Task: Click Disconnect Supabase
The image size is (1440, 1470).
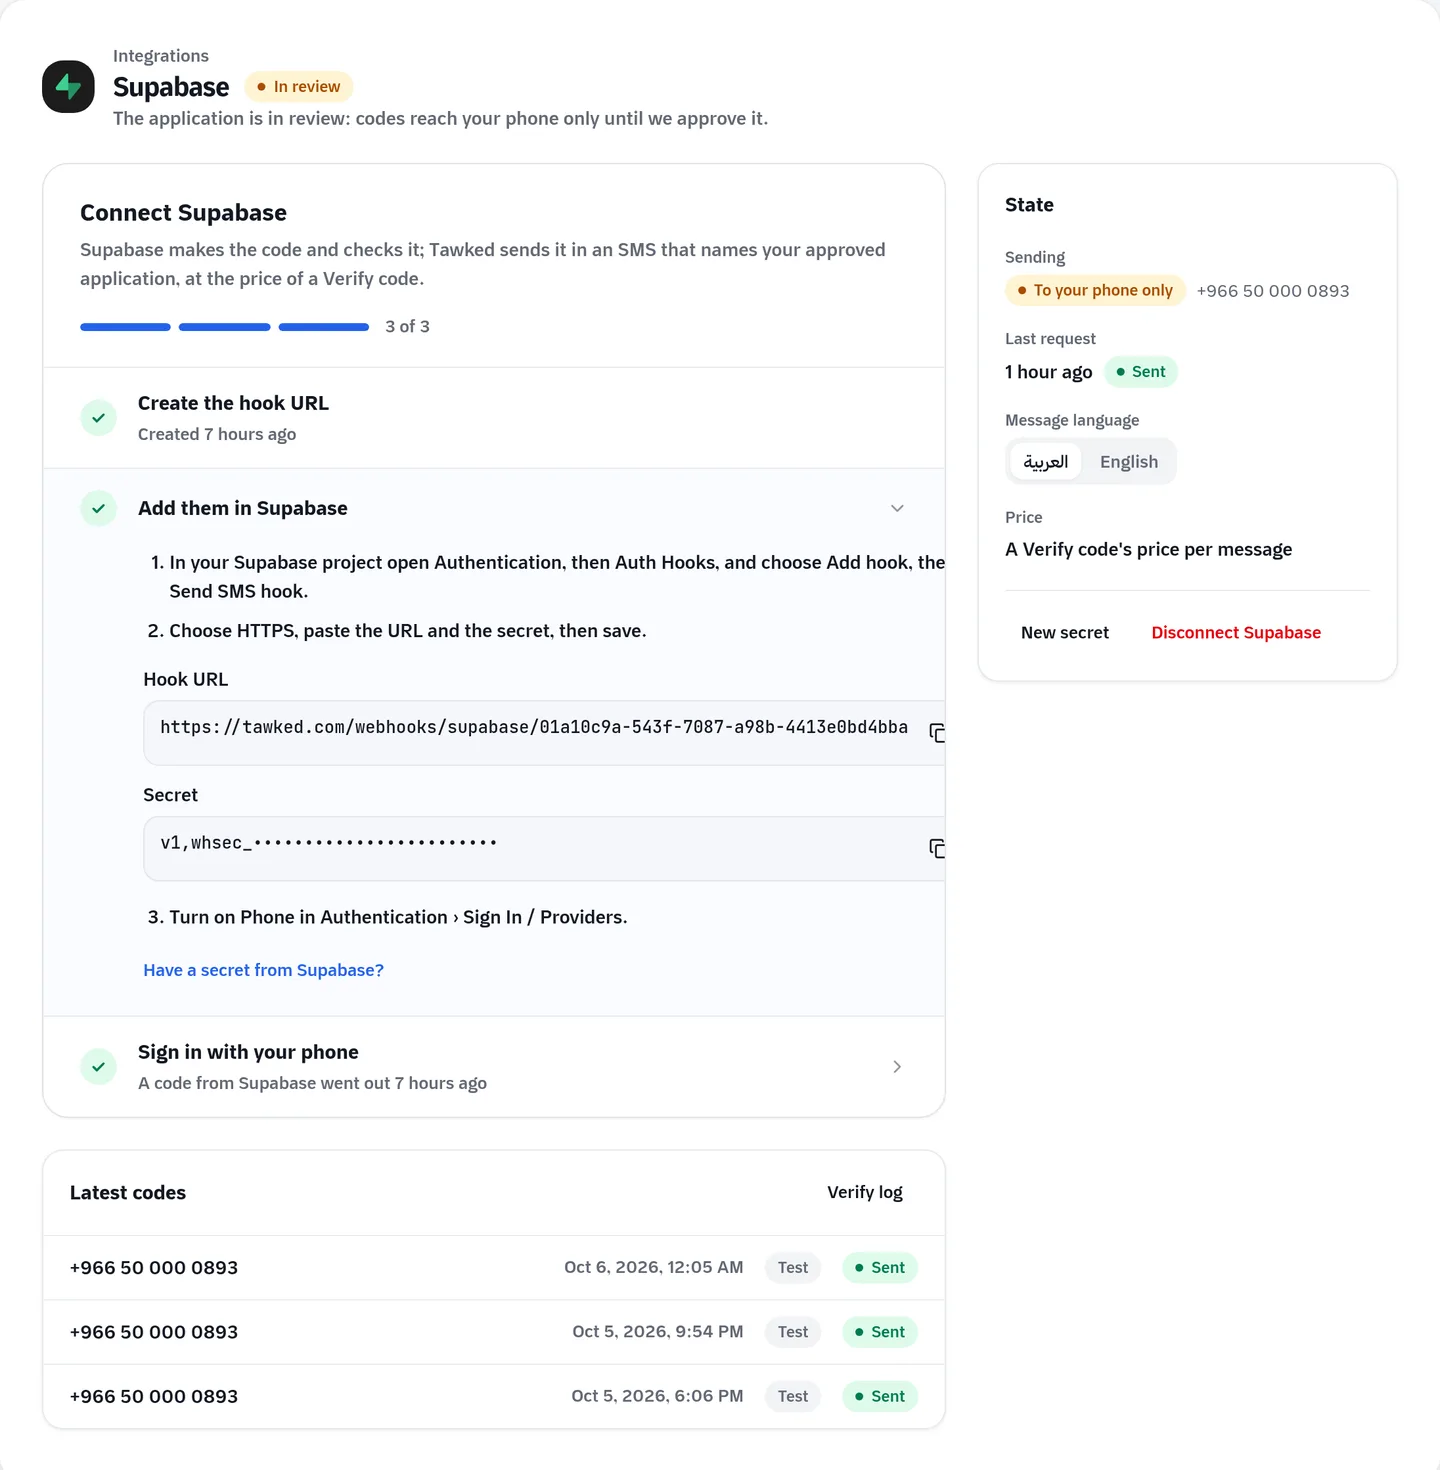Action: pos(1236,633)
